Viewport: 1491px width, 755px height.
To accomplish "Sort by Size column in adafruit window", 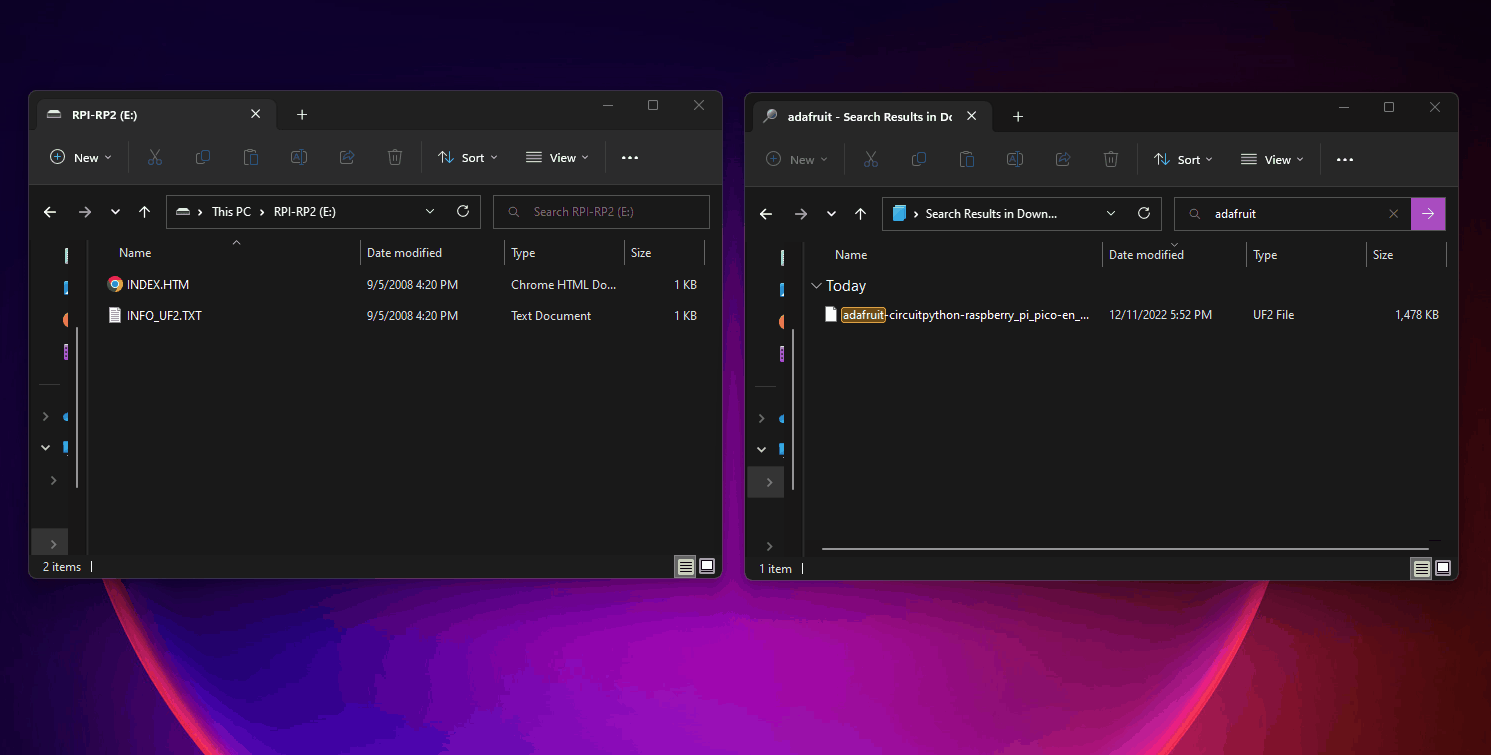I will pyautogui.click(x=1383, y=255).
